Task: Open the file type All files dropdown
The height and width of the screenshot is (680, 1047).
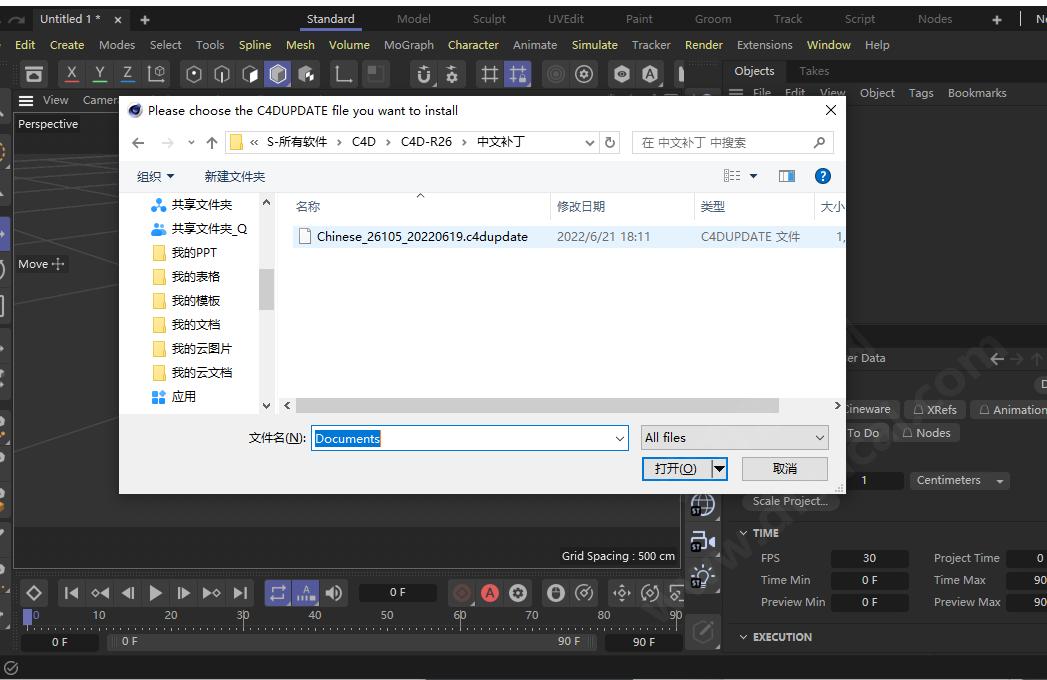Action: [735, 438]
